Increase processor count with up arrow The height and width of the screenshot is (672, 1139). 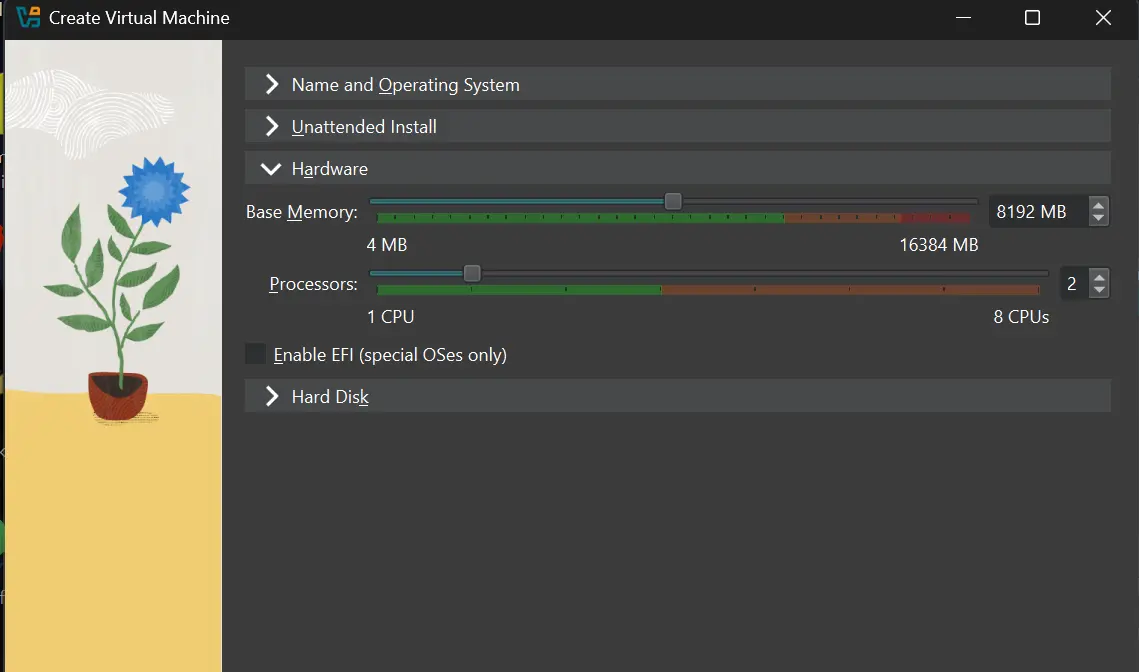(x=1099, y=278)
